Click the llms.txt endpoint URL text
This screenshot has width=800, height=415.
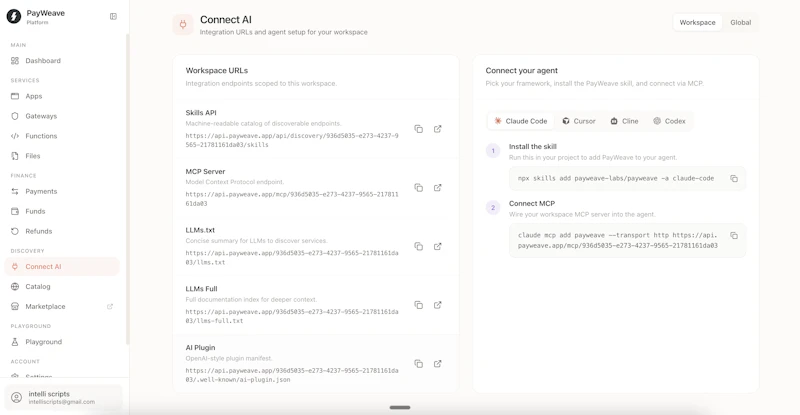(292, 258)
